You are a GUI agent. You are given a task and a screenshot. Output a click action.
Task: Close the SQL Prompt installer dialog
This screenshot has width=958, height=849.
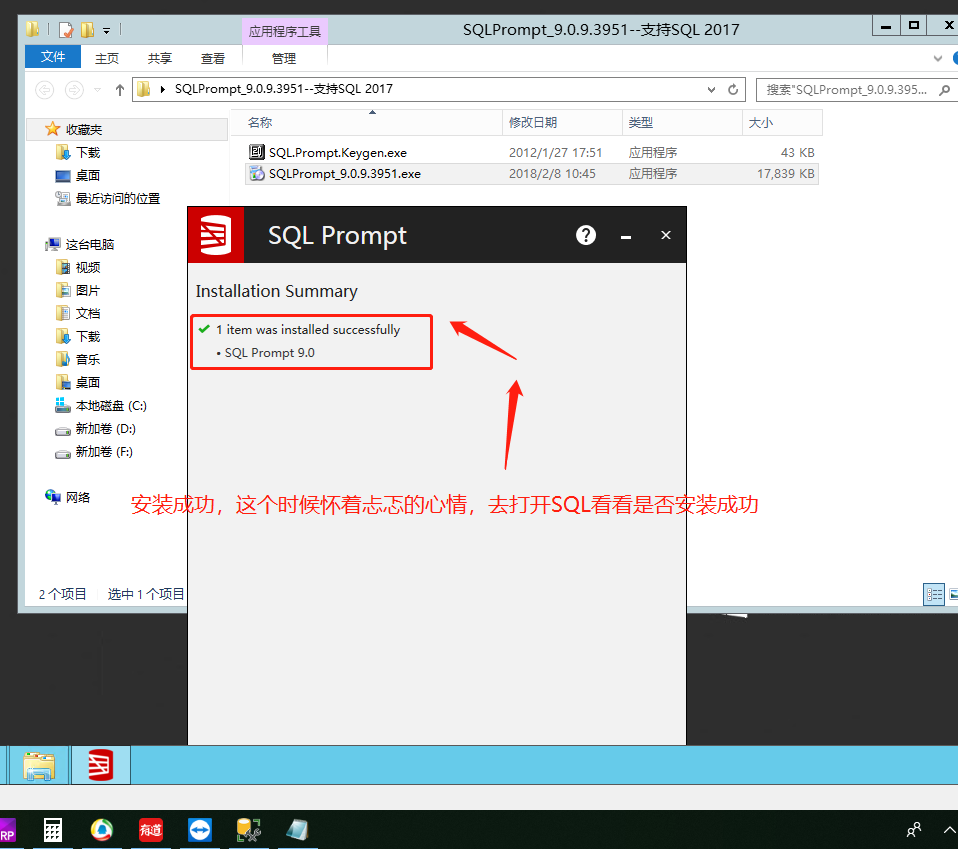666,235
